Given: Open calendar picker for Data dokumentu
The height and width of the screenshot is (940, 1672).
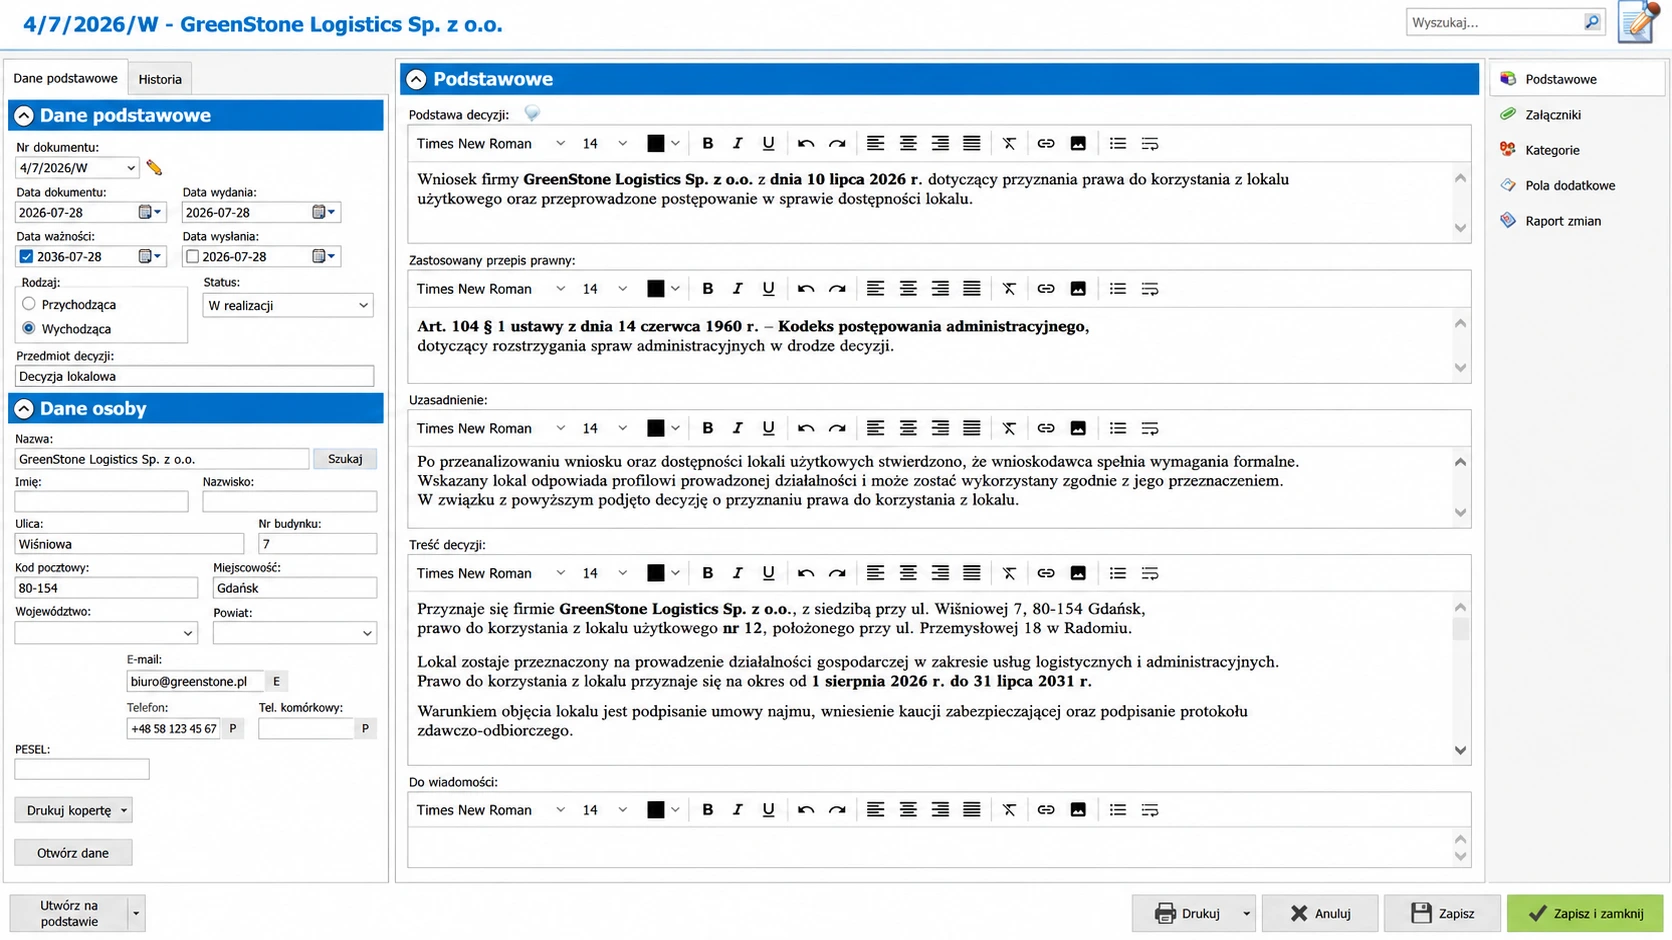Looking at the screenshot, I should pos(150,212).
